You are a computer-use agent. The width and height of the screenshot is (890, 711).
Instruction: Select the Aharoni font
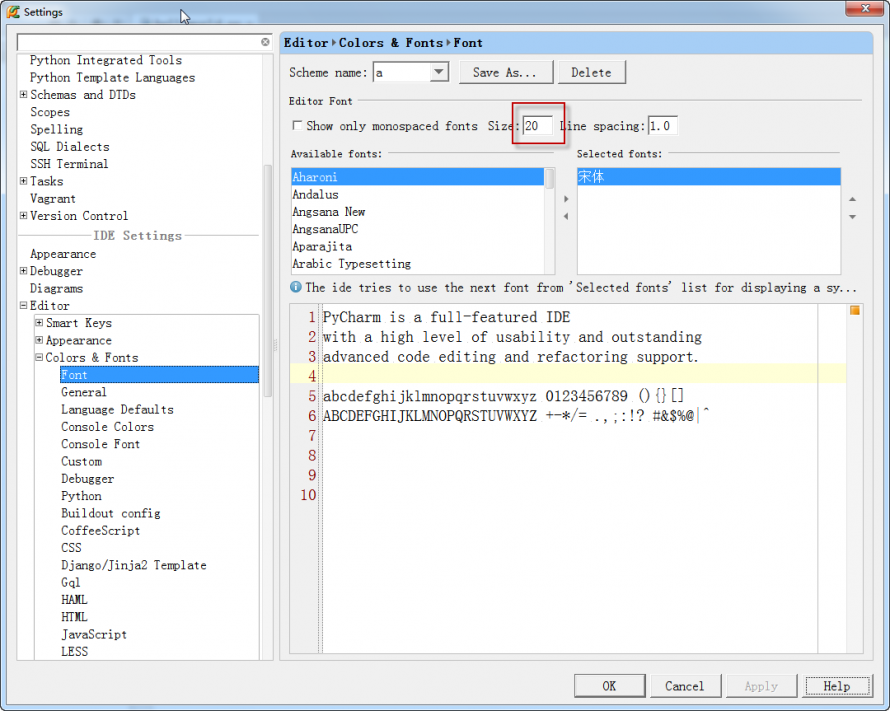tap(417, 176)
